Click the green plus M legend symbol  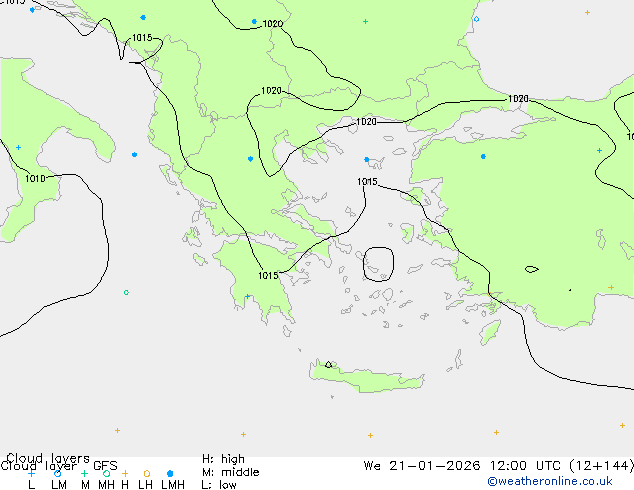pyautogui.click(x=84, y=473)
